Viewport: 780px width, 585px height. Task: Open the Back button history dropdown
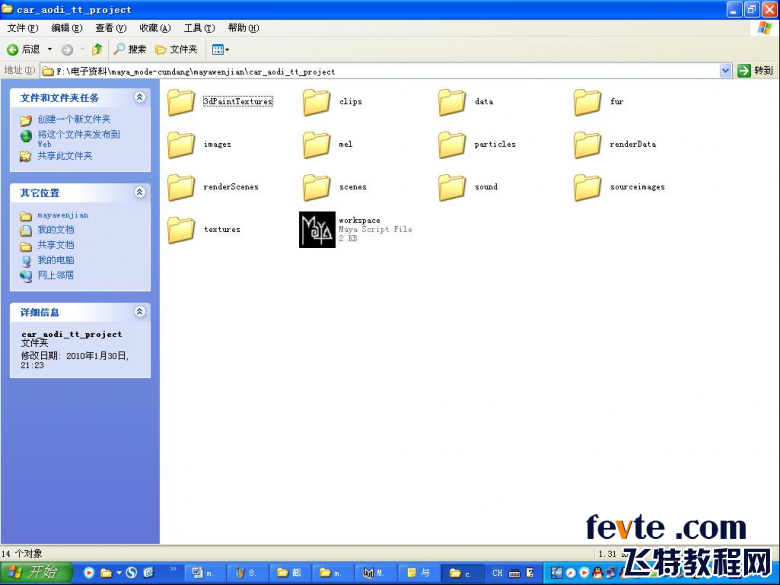pyautogui.click(x=49, y=49)
